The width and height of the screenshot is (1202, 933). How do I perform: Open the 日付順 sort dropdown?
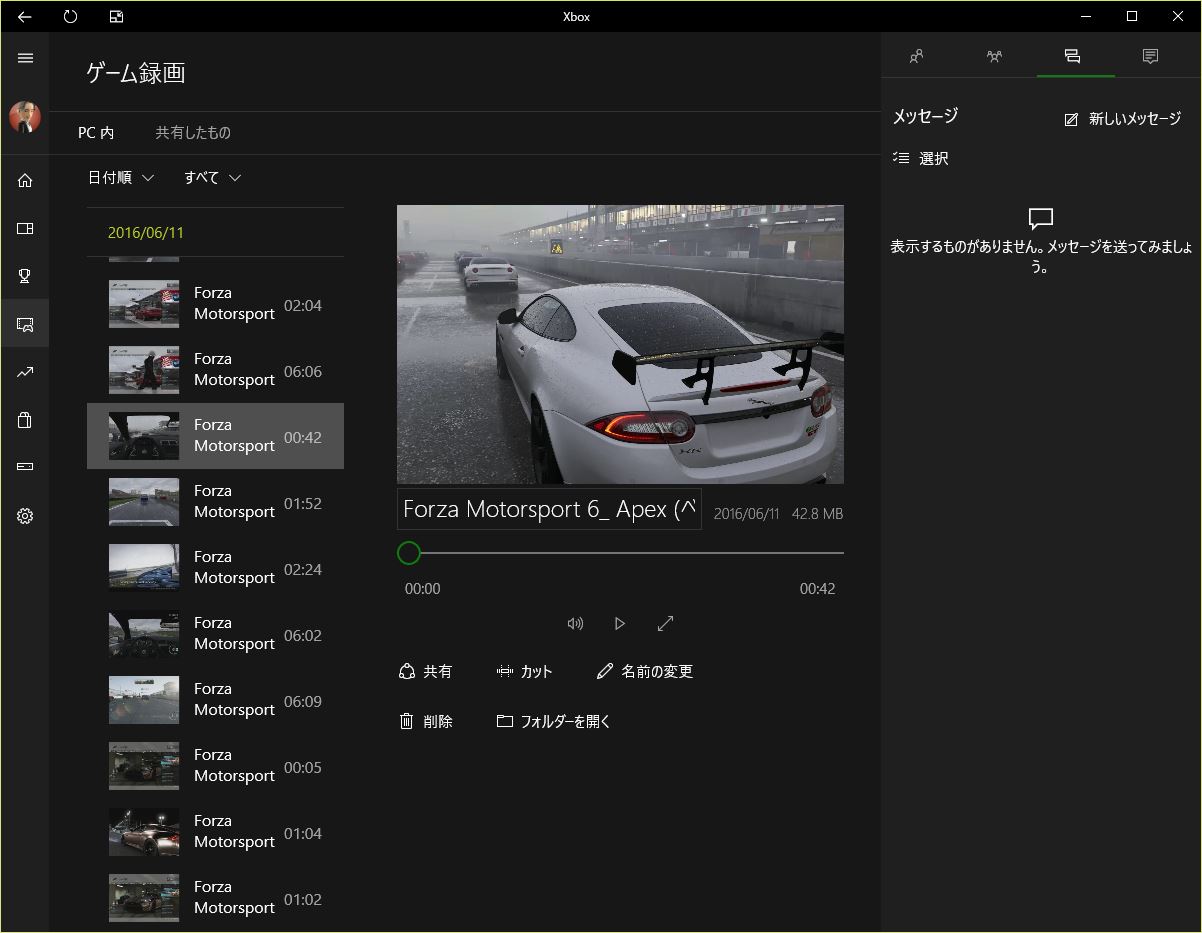pyautogui.click(x=121, y=177)
